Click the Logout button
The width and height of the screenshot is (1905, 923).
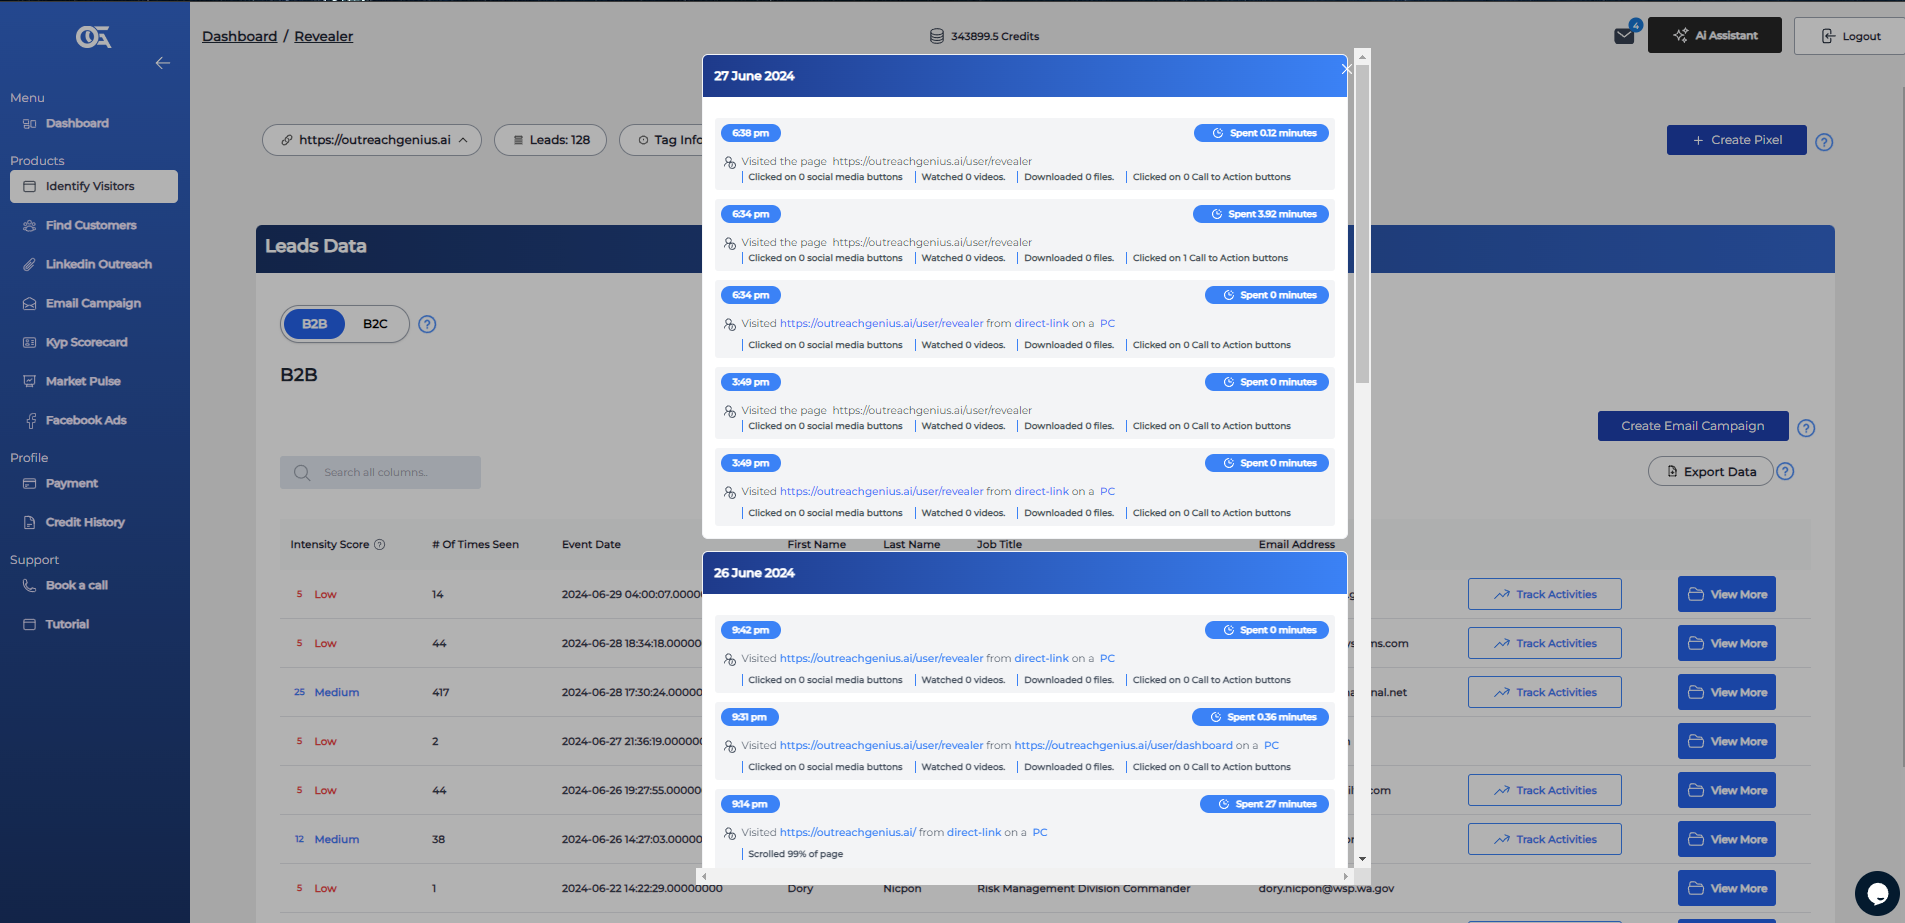1850,36
